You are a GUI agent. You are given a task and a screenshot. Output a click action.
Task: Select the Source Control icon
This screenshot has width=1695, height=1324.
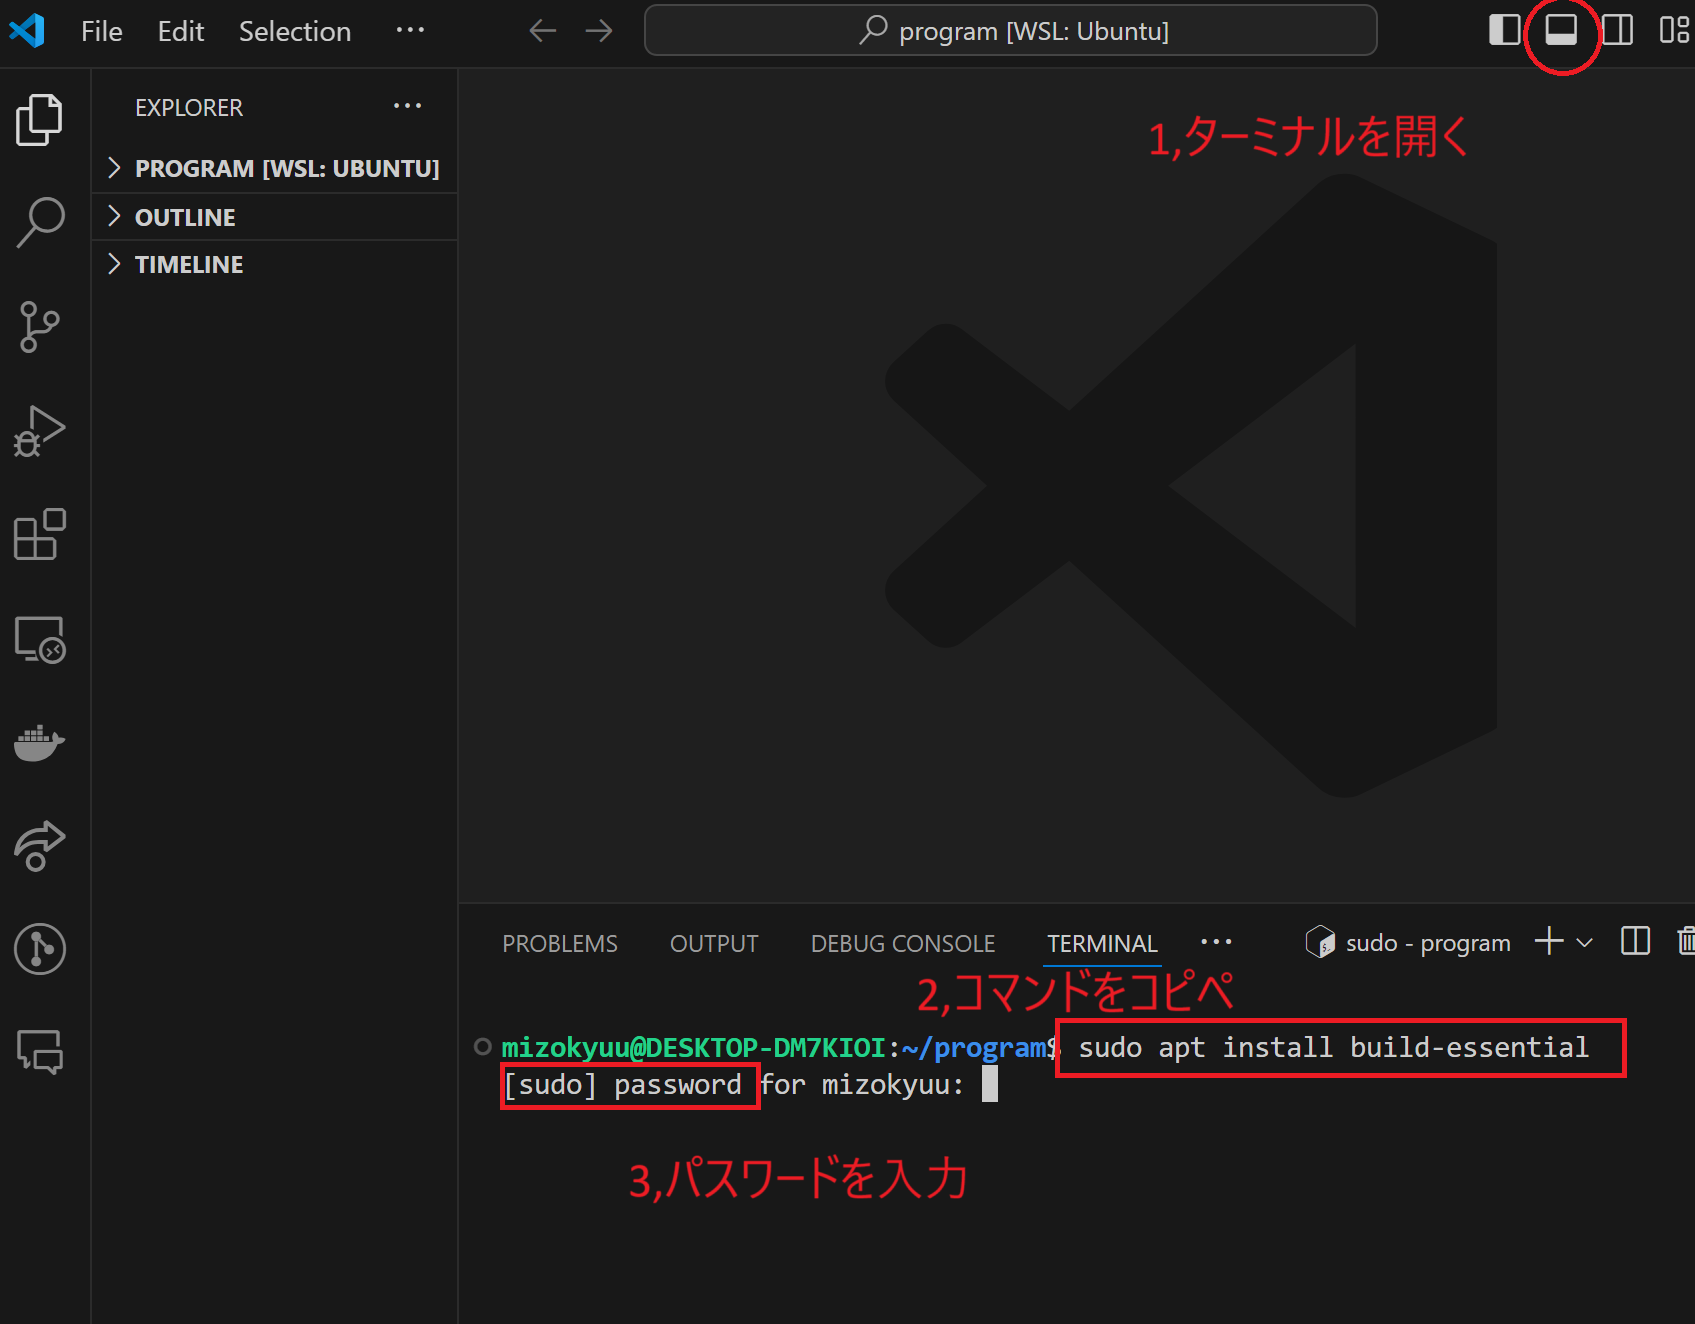point(40,327)
